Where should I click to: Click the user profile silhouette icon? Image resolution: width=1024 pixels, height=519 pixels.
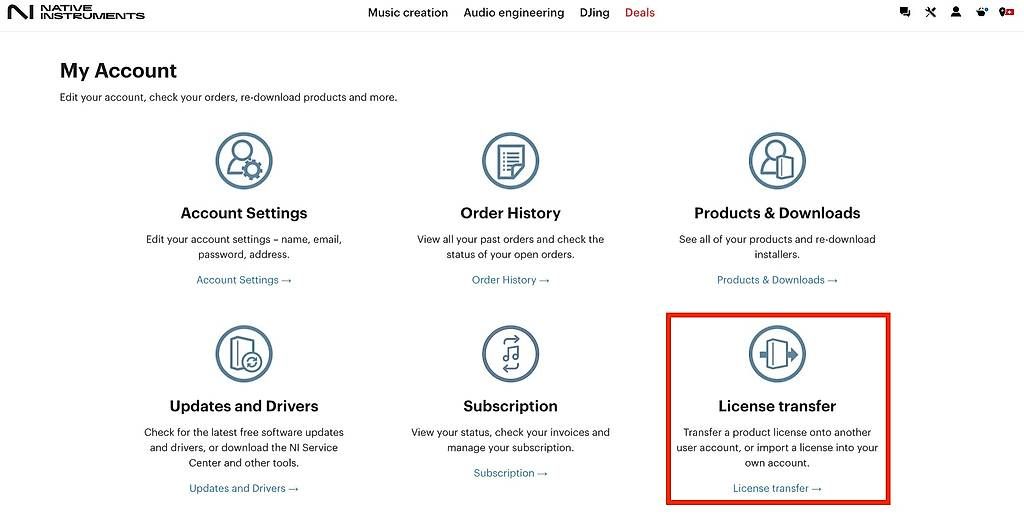956,12
